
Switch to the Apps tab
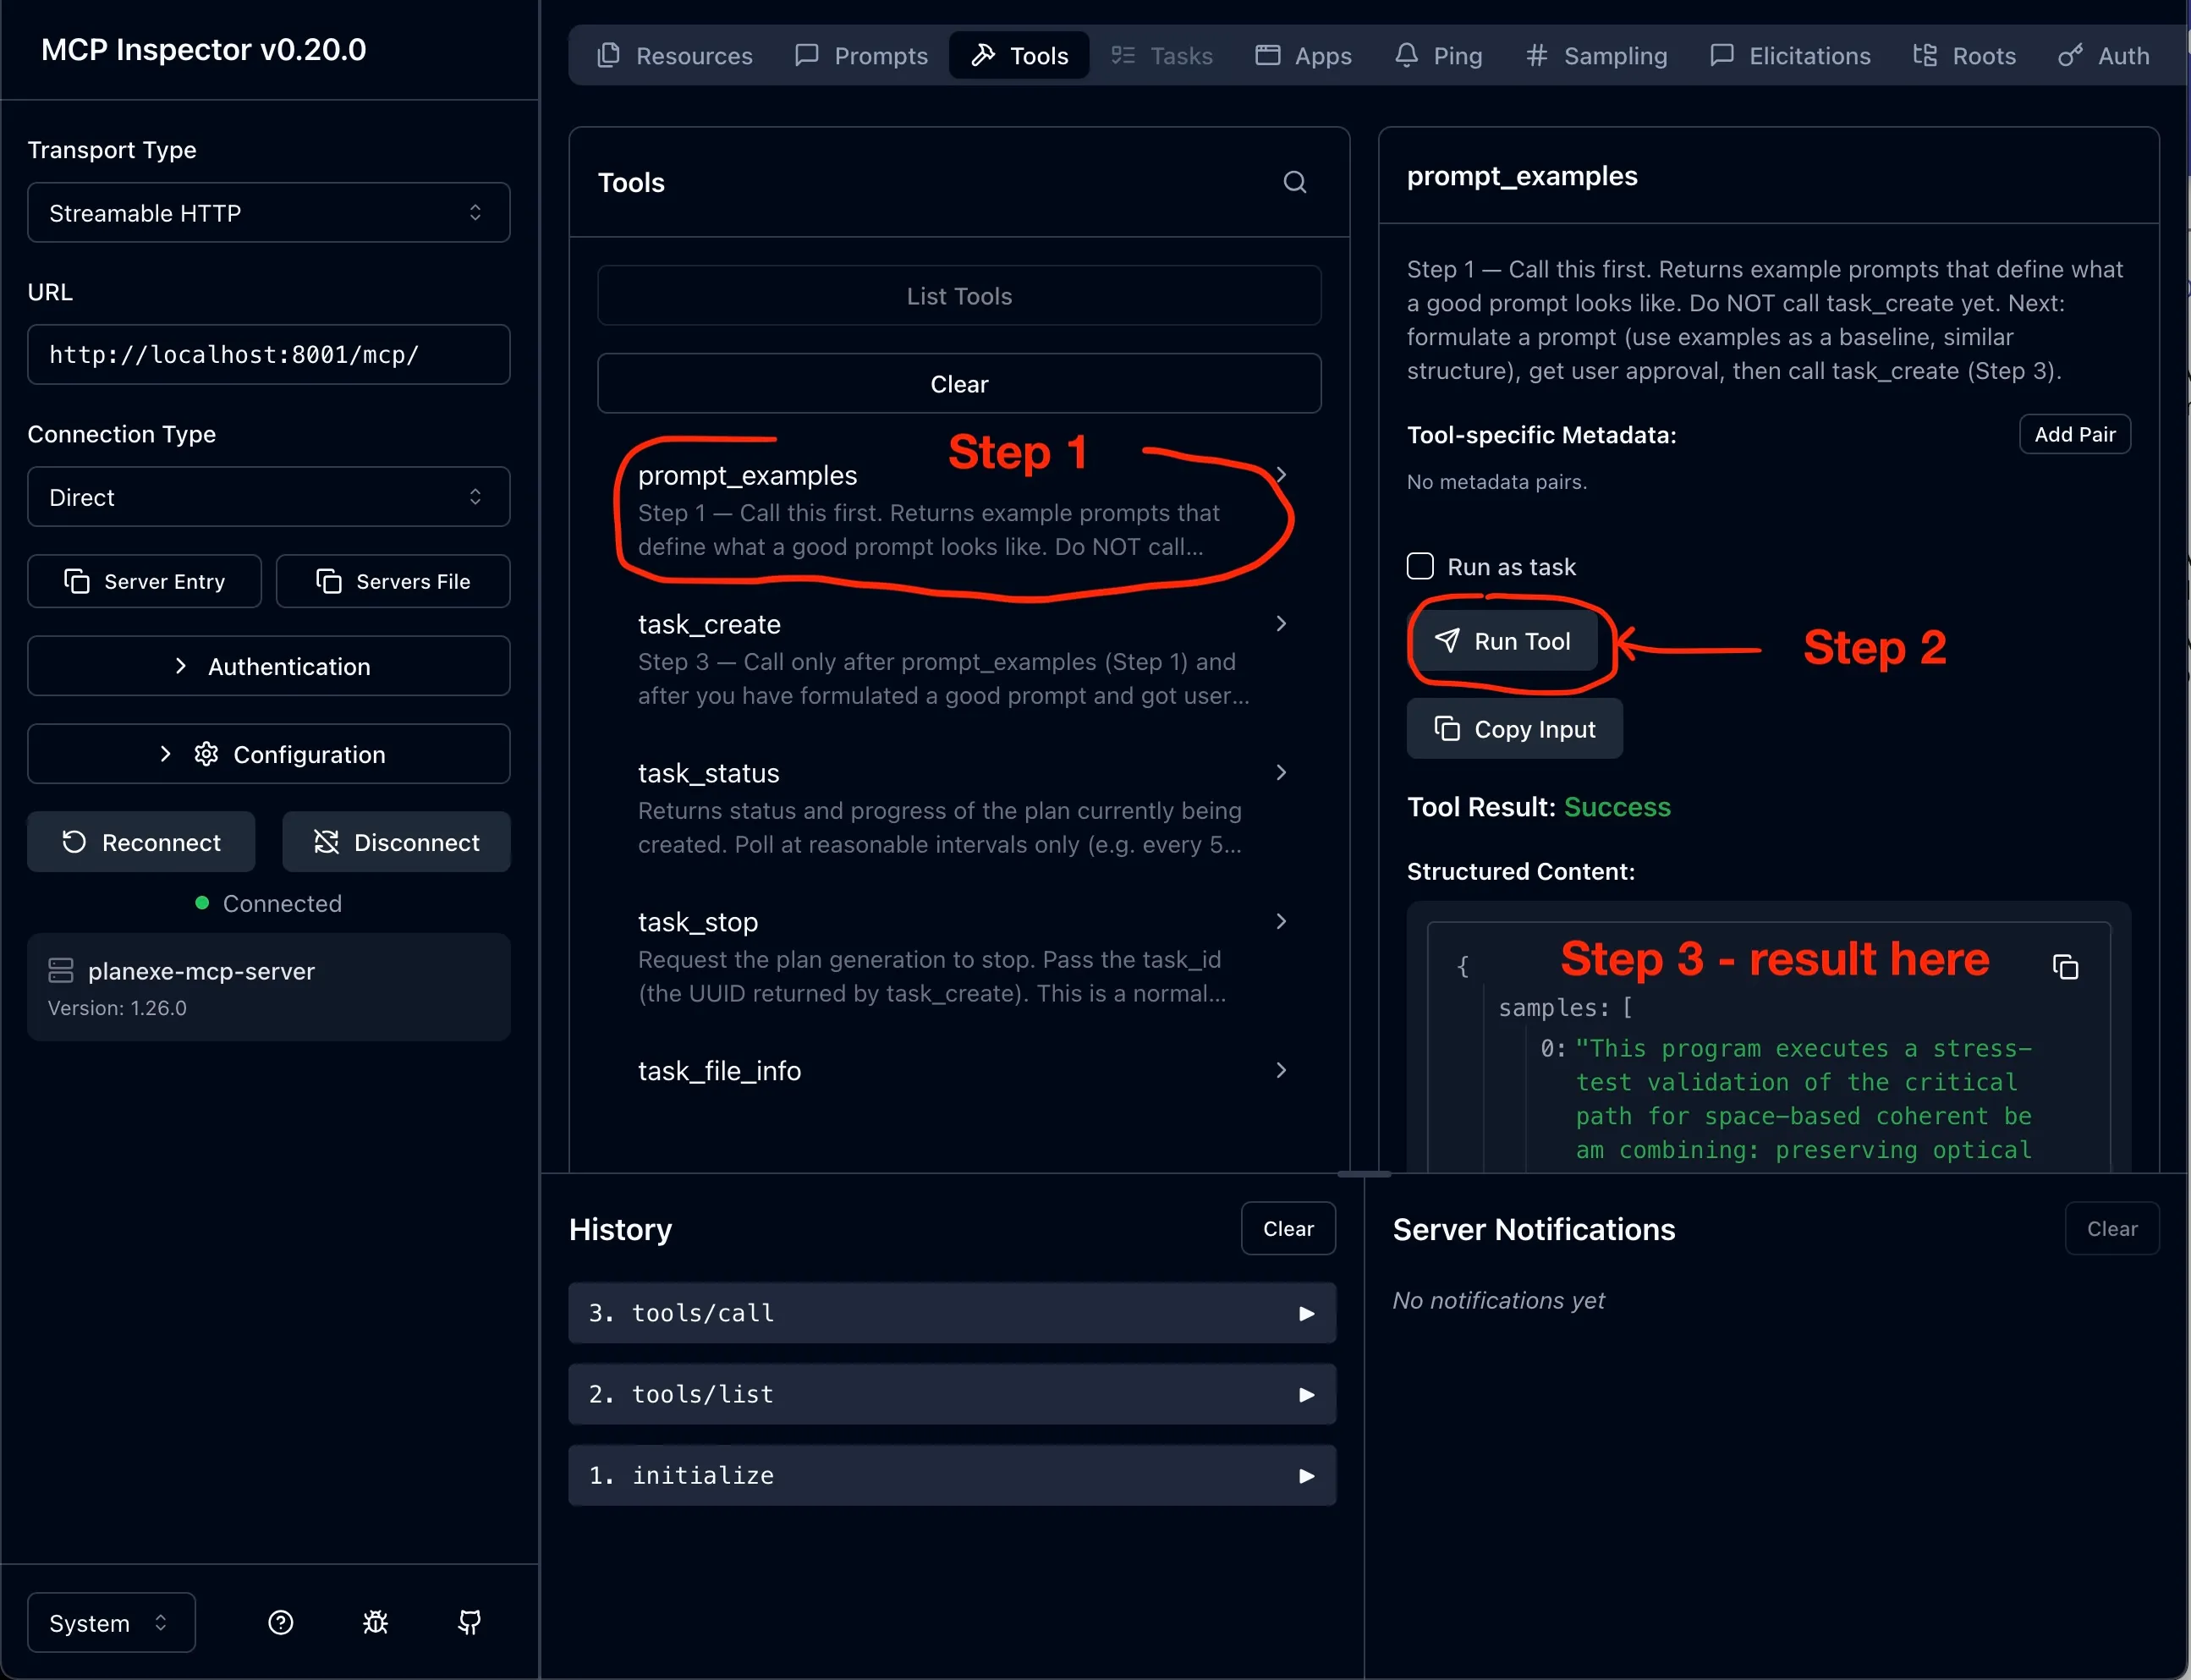[x=1304, y=55]
